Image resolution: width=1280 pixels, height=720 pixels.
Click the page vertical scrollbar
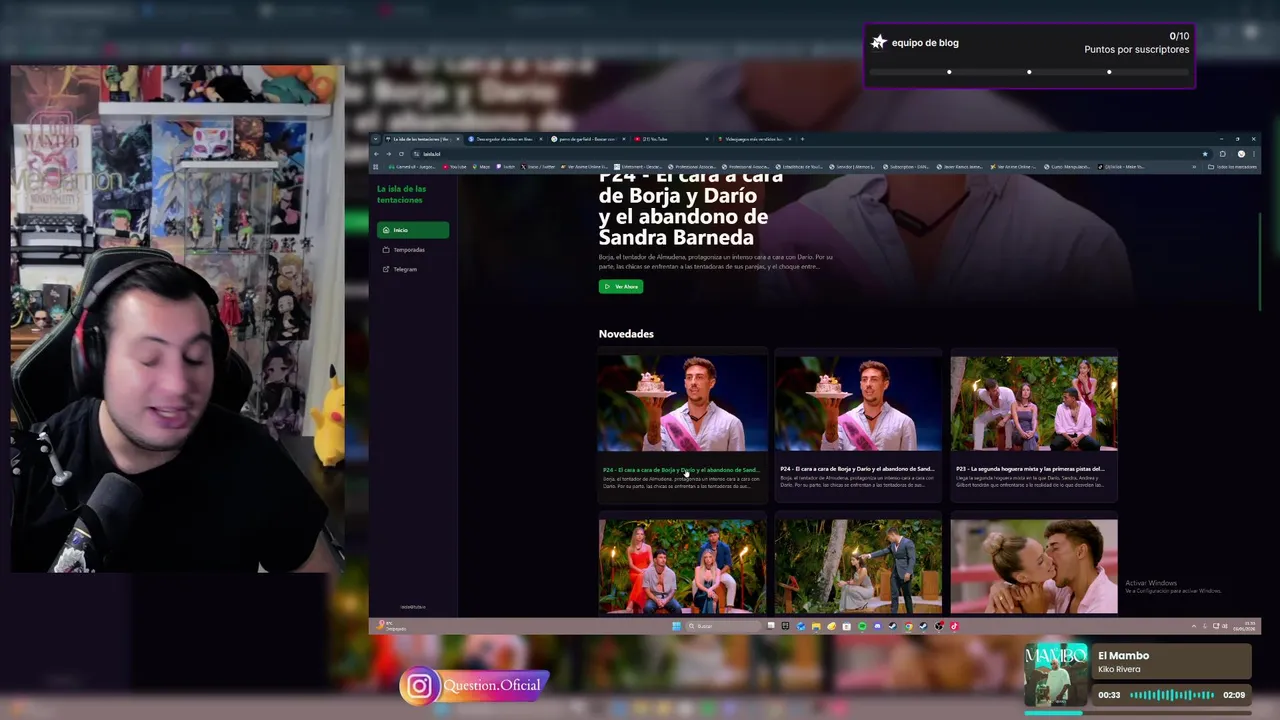coord(1258,260)
